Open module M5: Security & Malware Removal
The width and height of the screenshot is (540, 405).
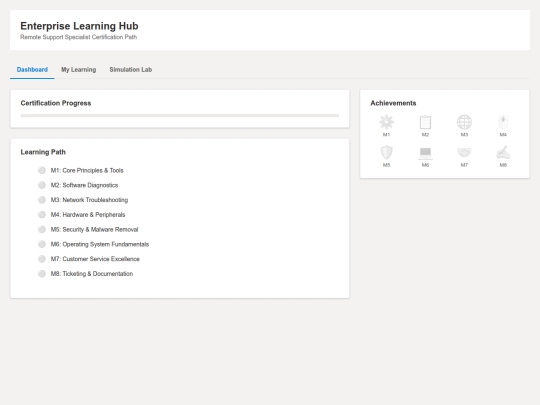point(94,229)
